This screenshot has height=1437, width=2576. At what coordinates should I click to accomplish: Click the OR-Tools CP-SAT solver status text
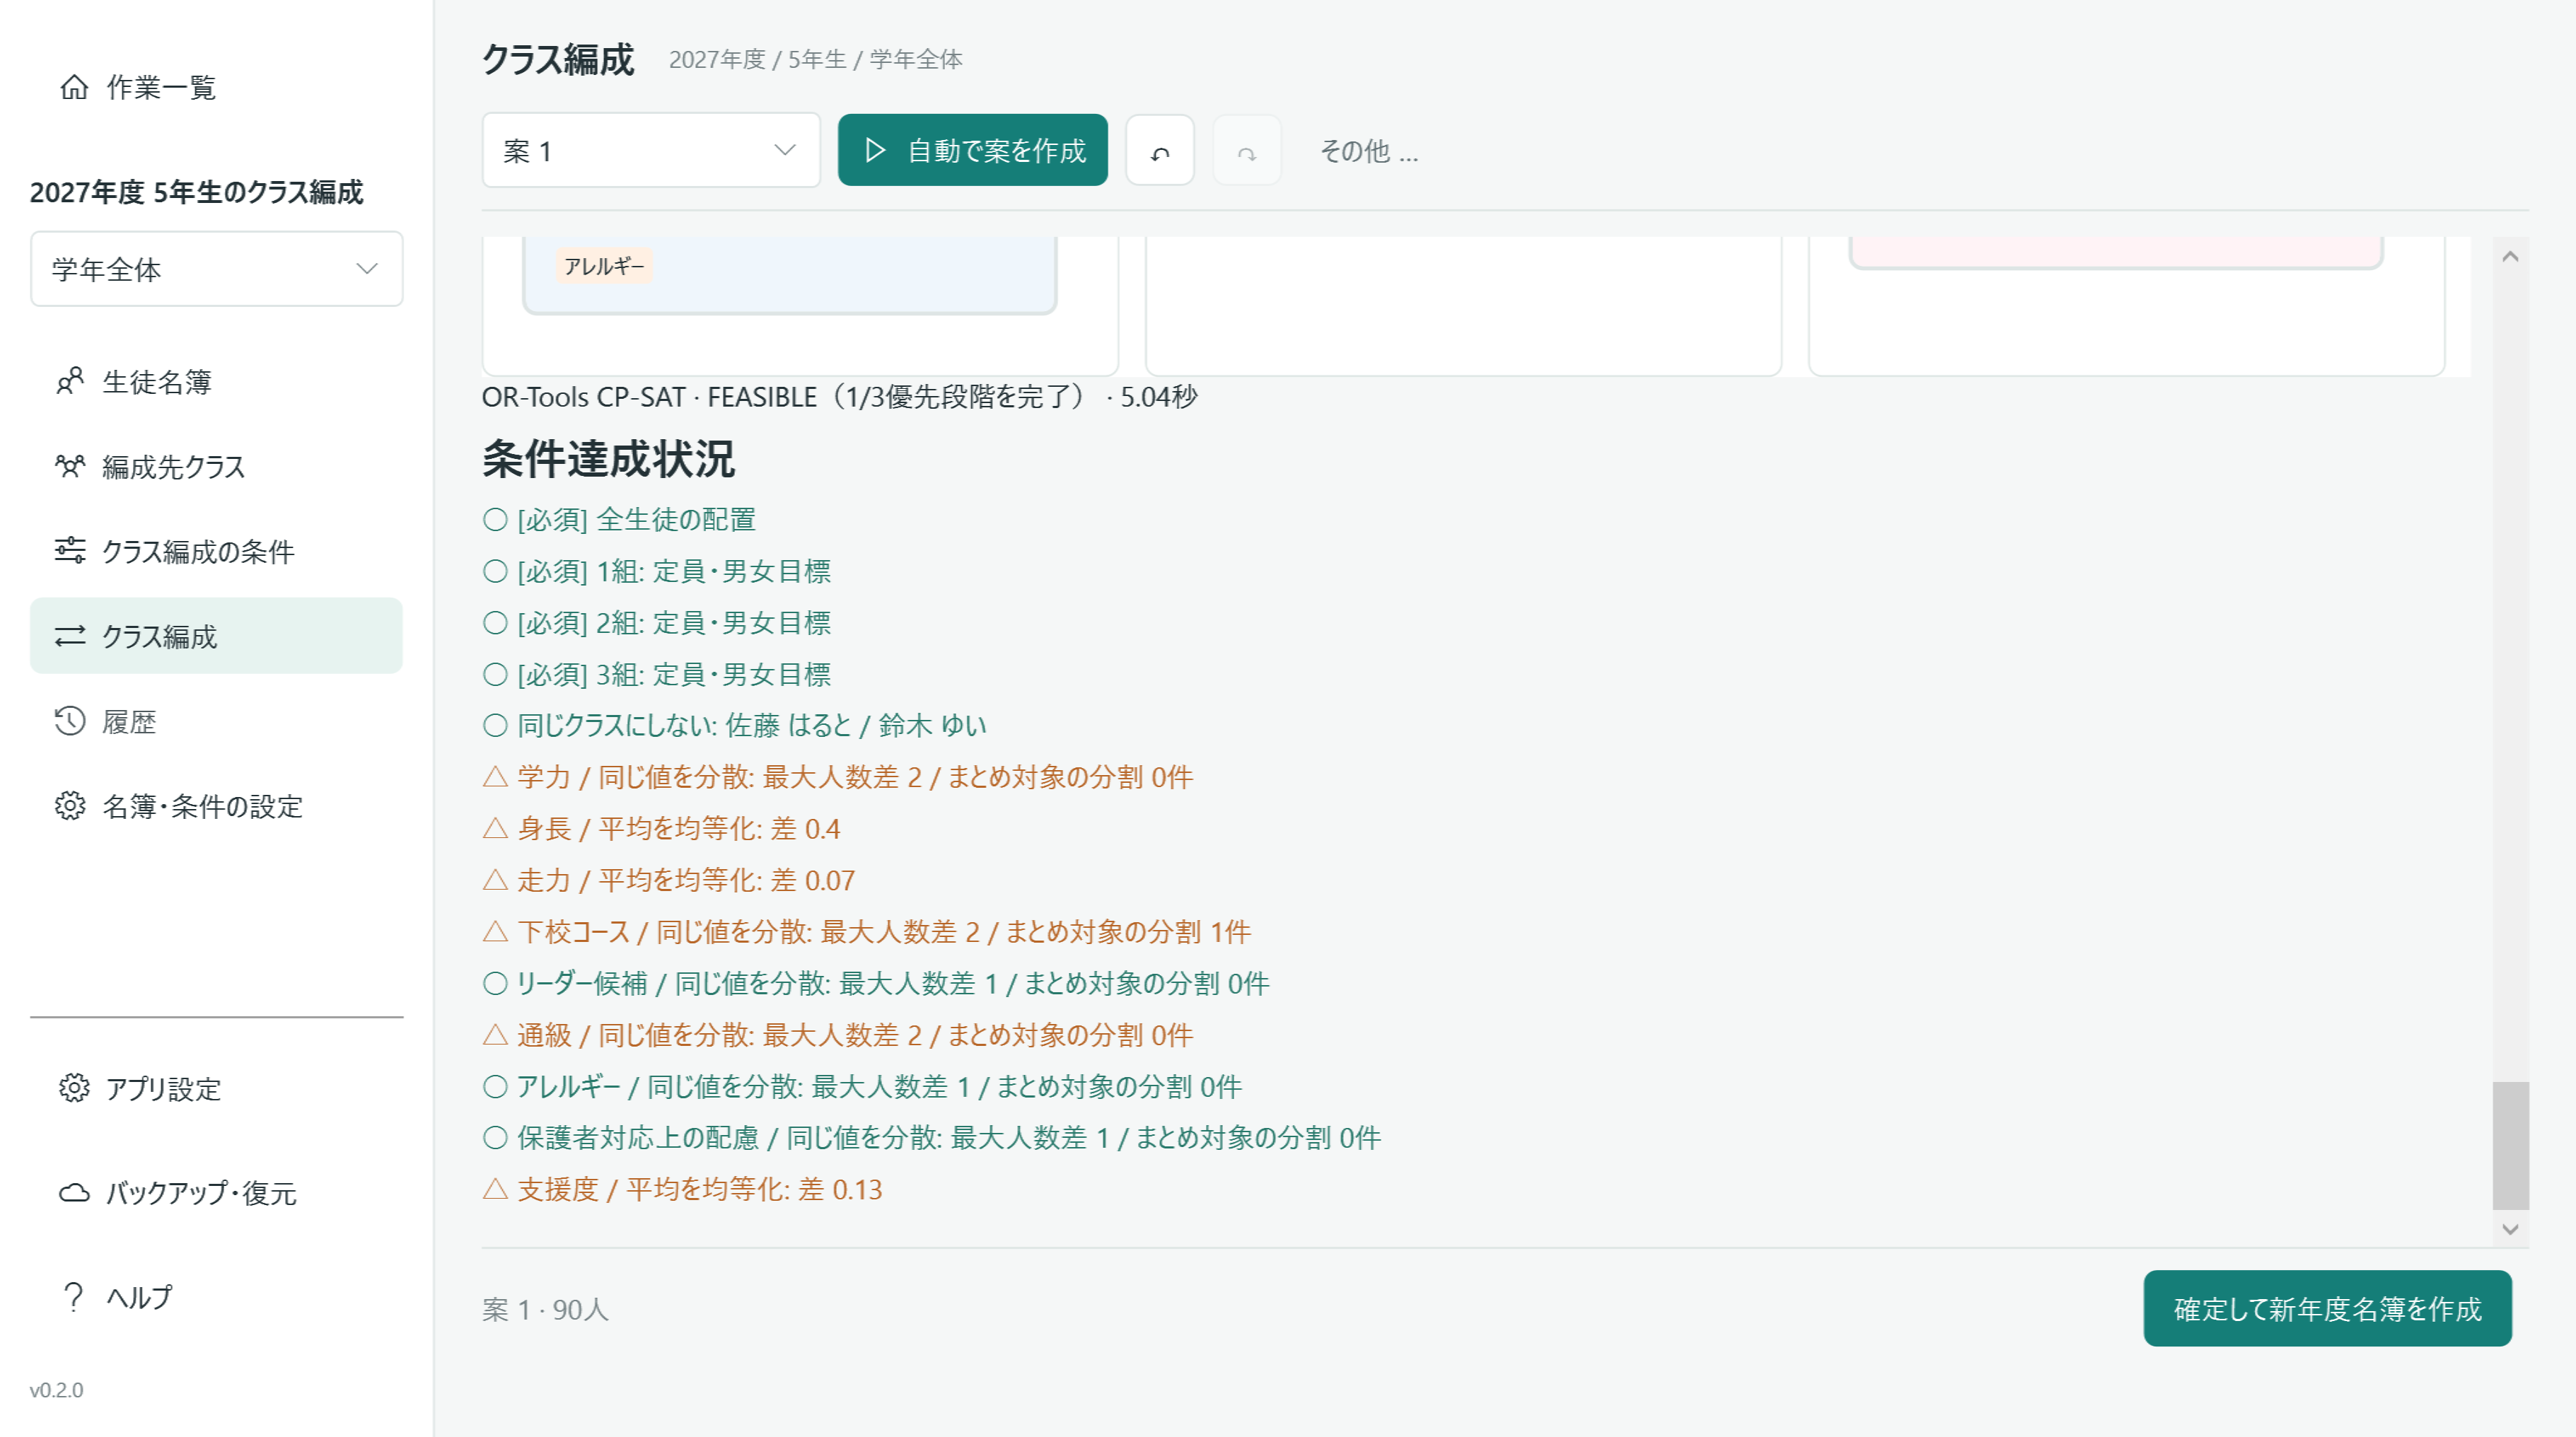click(839, 397)
